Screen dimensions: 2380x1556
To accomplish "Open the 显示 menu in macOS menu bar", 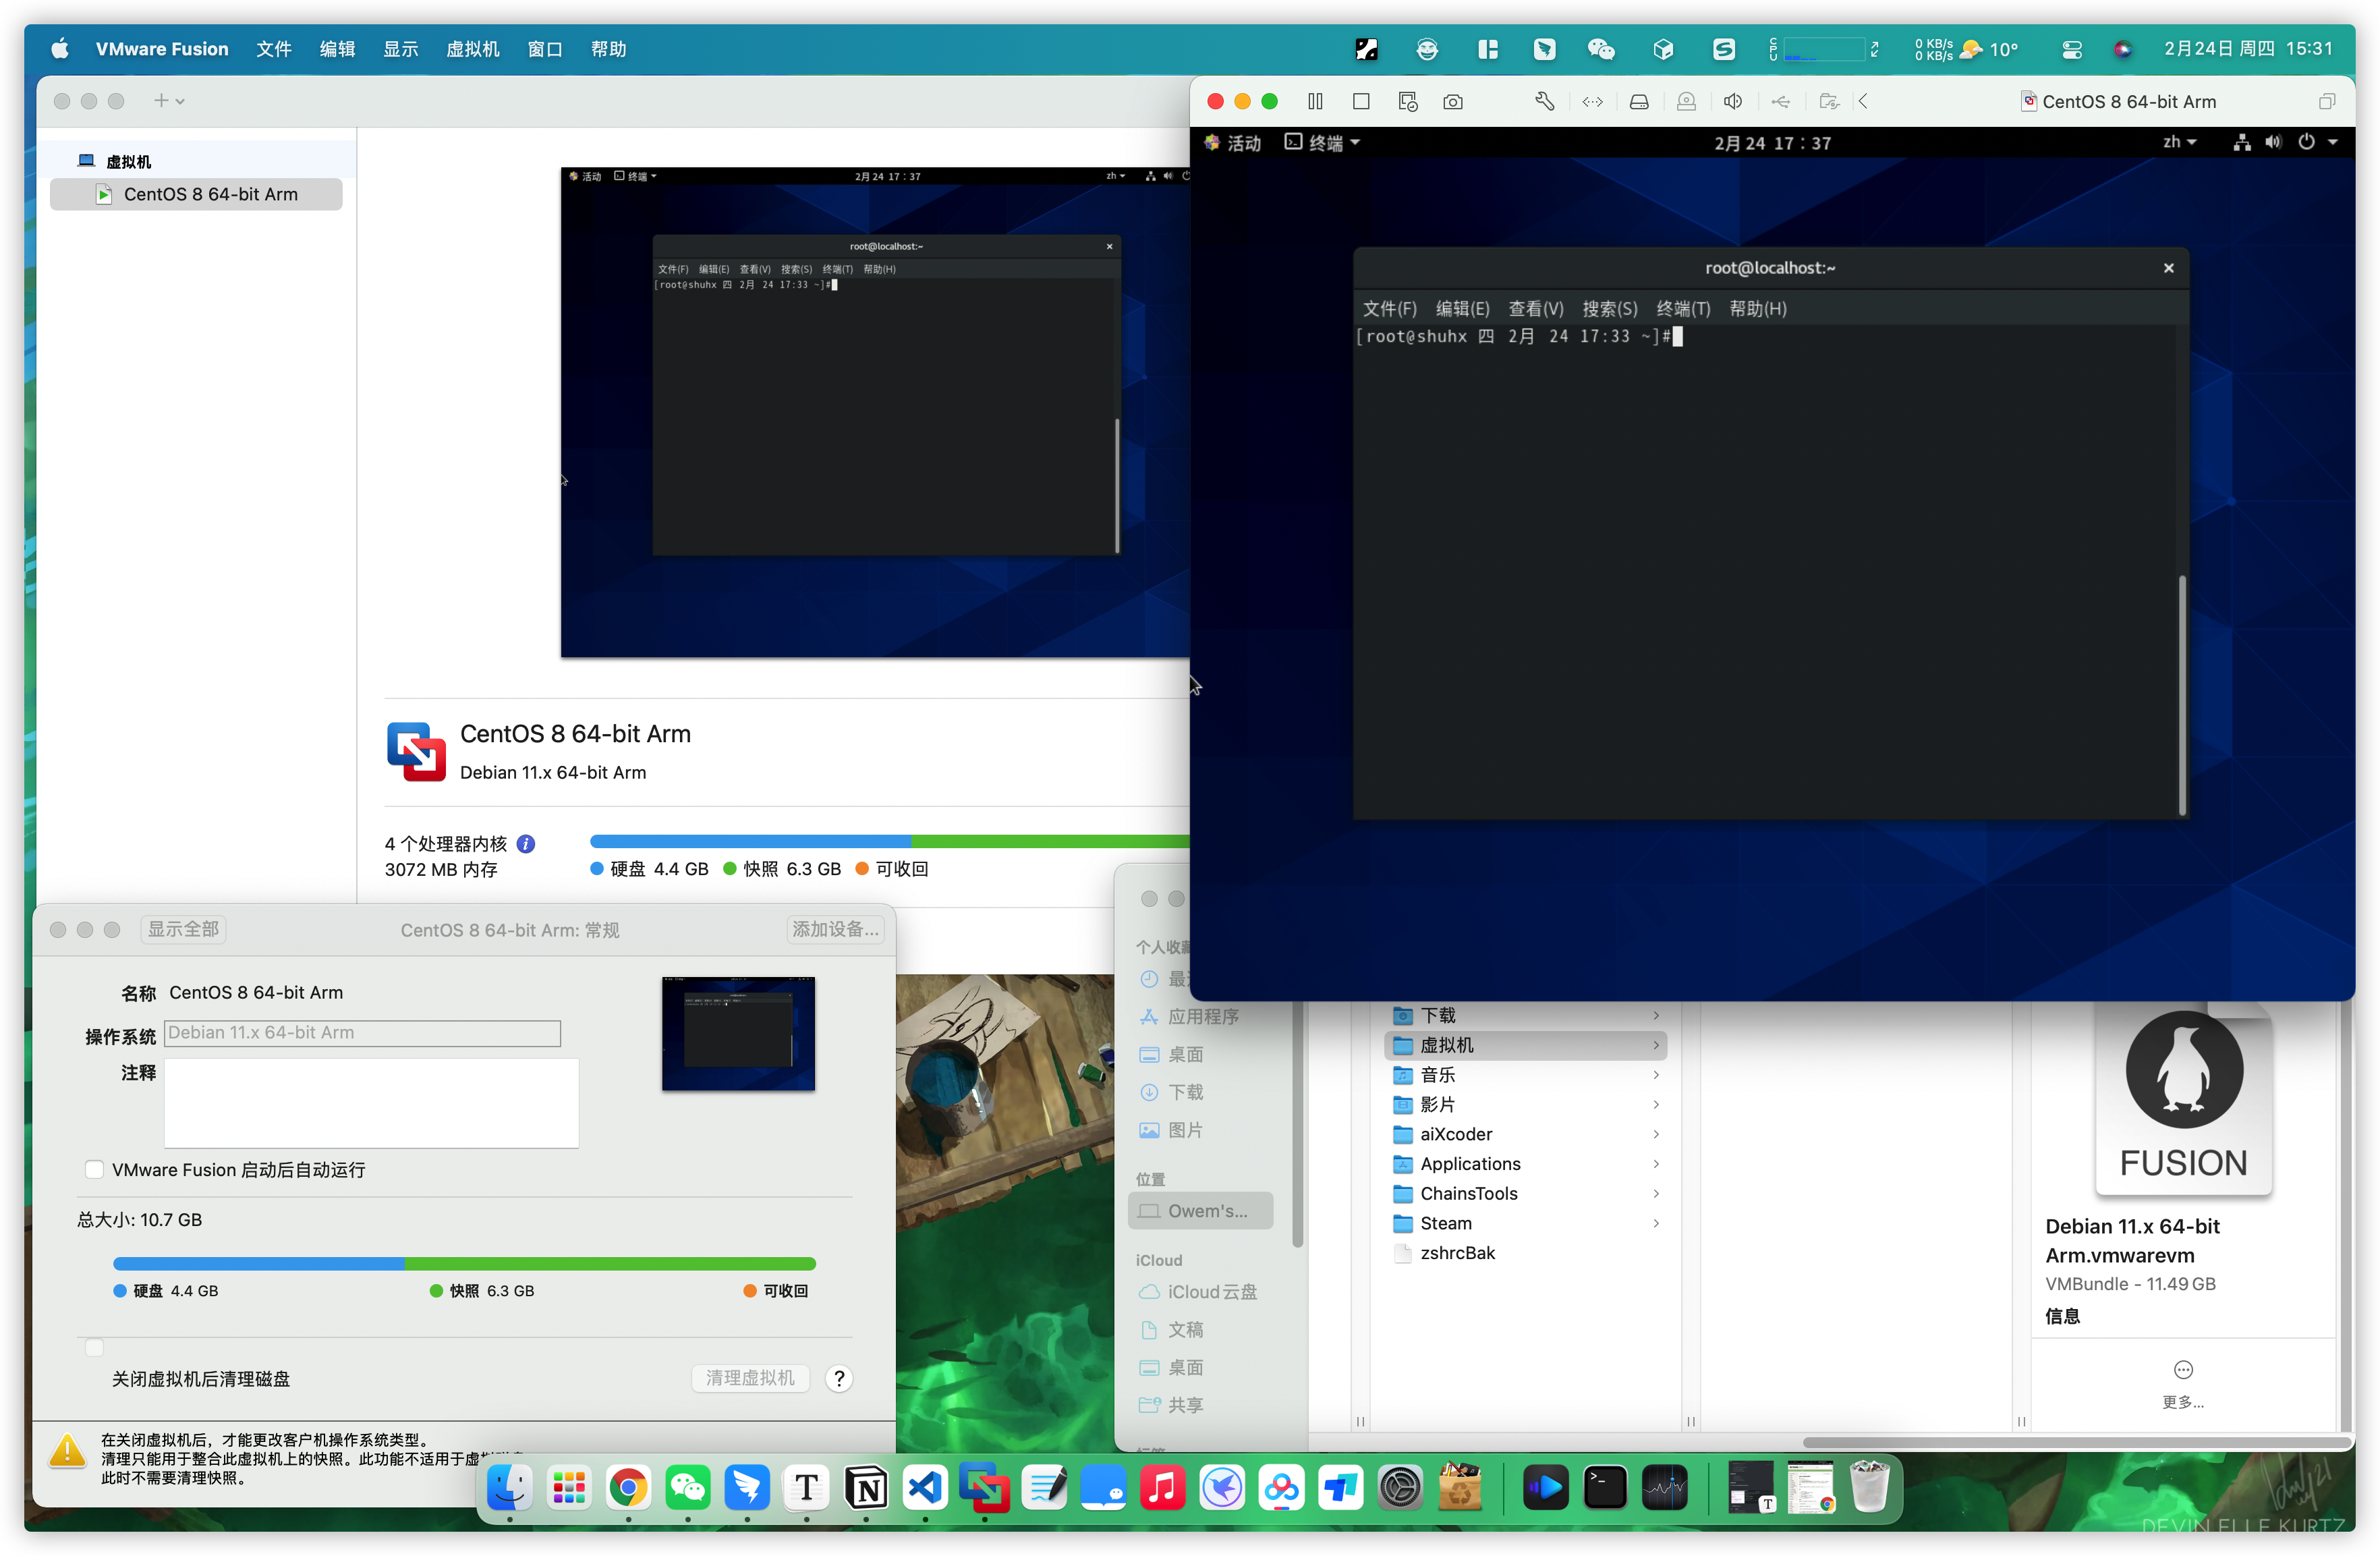I will [400, 49].
